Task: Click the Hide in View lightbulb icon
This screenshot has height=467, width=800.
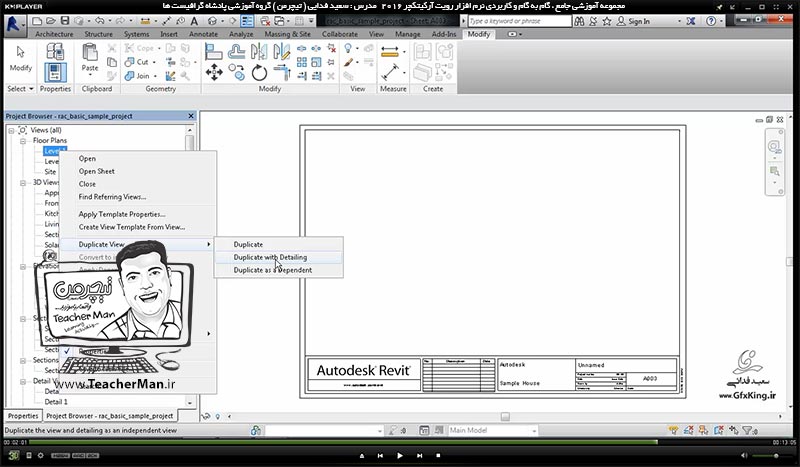Action: pos(348,48)
